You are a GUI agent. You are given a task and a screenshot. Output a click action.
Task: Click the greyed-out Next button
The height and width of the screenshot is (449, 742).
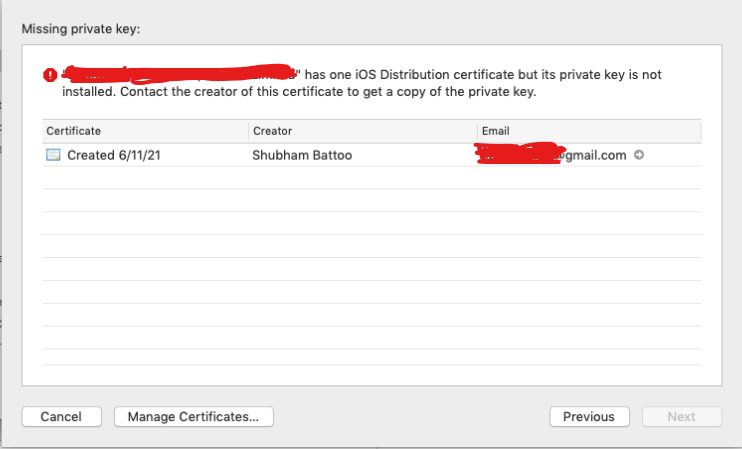point(681,416)
